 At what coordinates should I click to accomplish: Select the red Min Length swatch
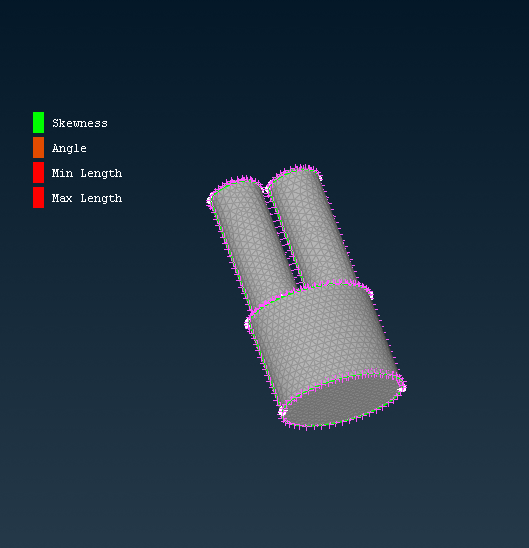[x=38, y=172]
